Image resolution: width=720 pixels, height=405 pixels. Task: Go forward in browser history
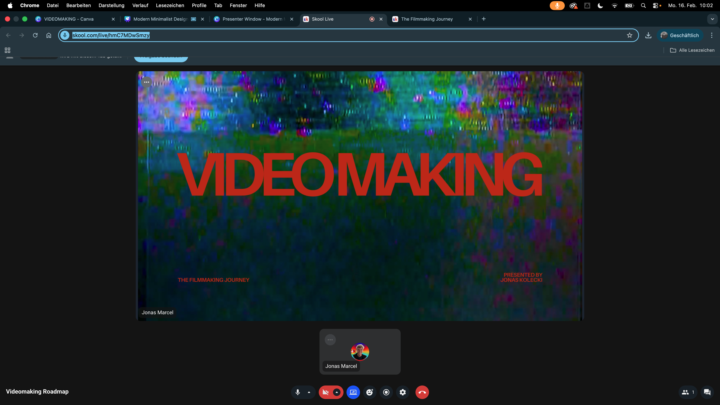(x=22, y=35)
